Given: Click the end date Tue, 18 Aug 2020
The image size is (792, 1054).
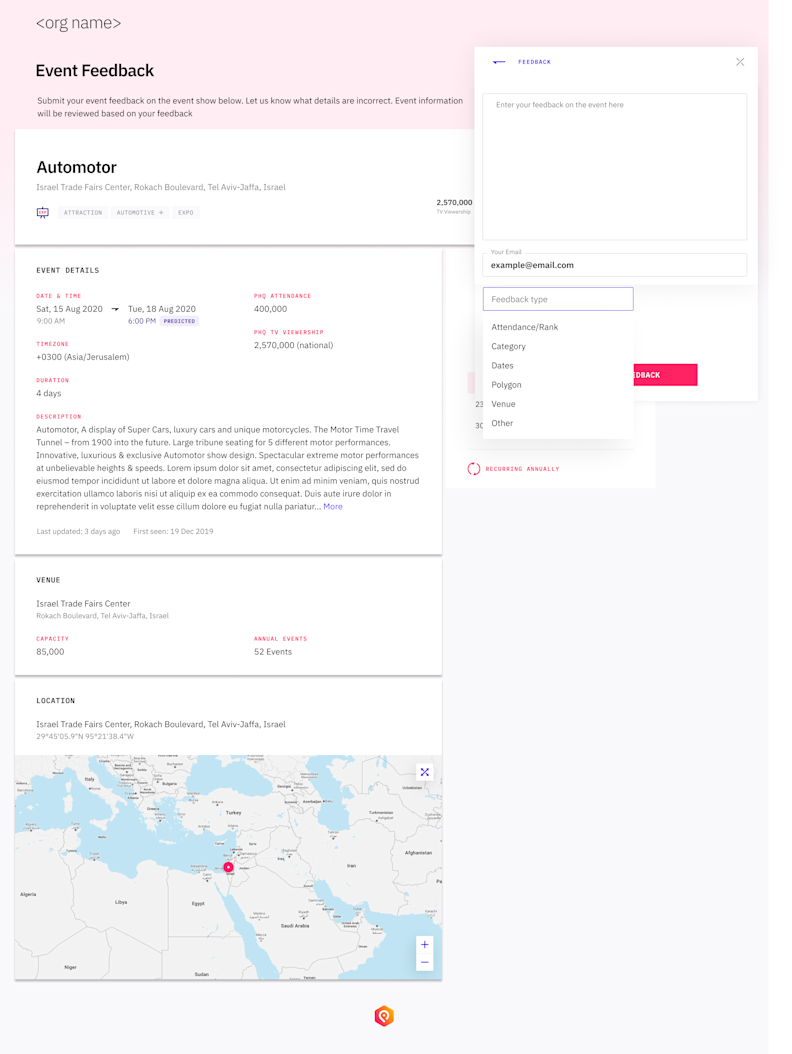Looking at the screenshot, I should [x=162, y=309].
